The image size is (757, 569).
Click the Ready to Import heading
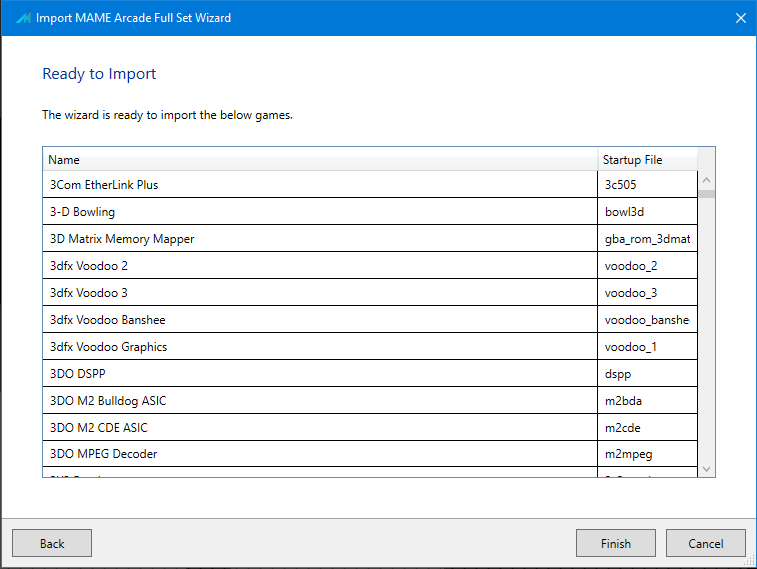99,74
